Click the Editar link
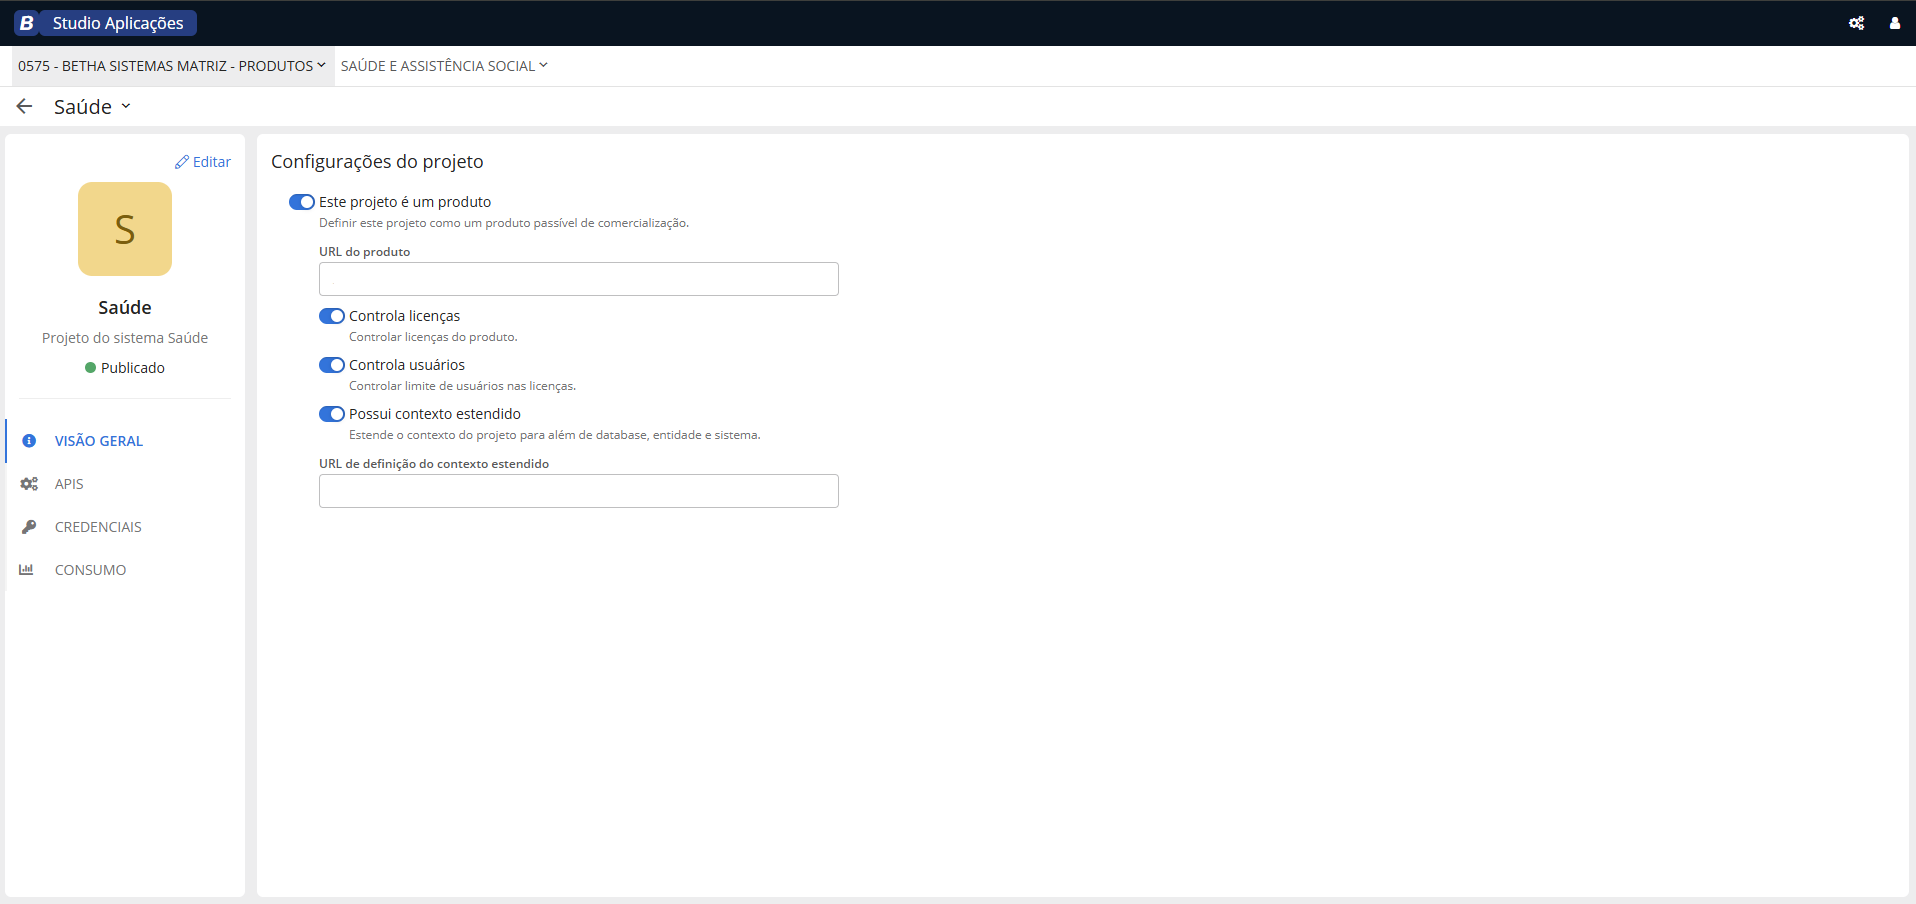The height and width of the screenshot is (904, 1916). [x=203, y=162]
